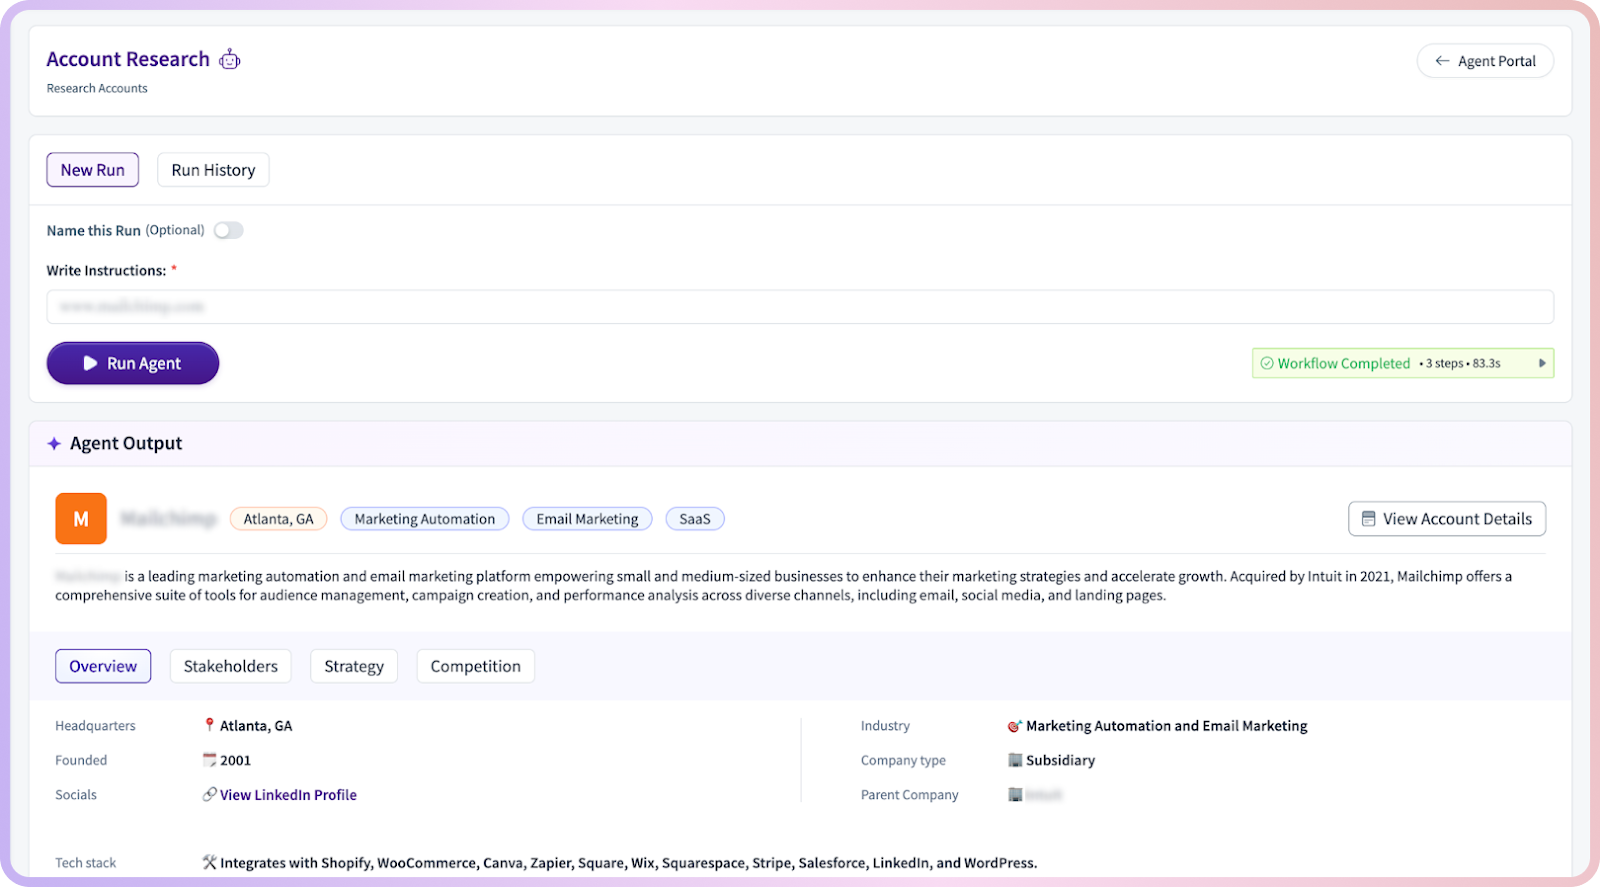Click the orange M company logo

81,518
